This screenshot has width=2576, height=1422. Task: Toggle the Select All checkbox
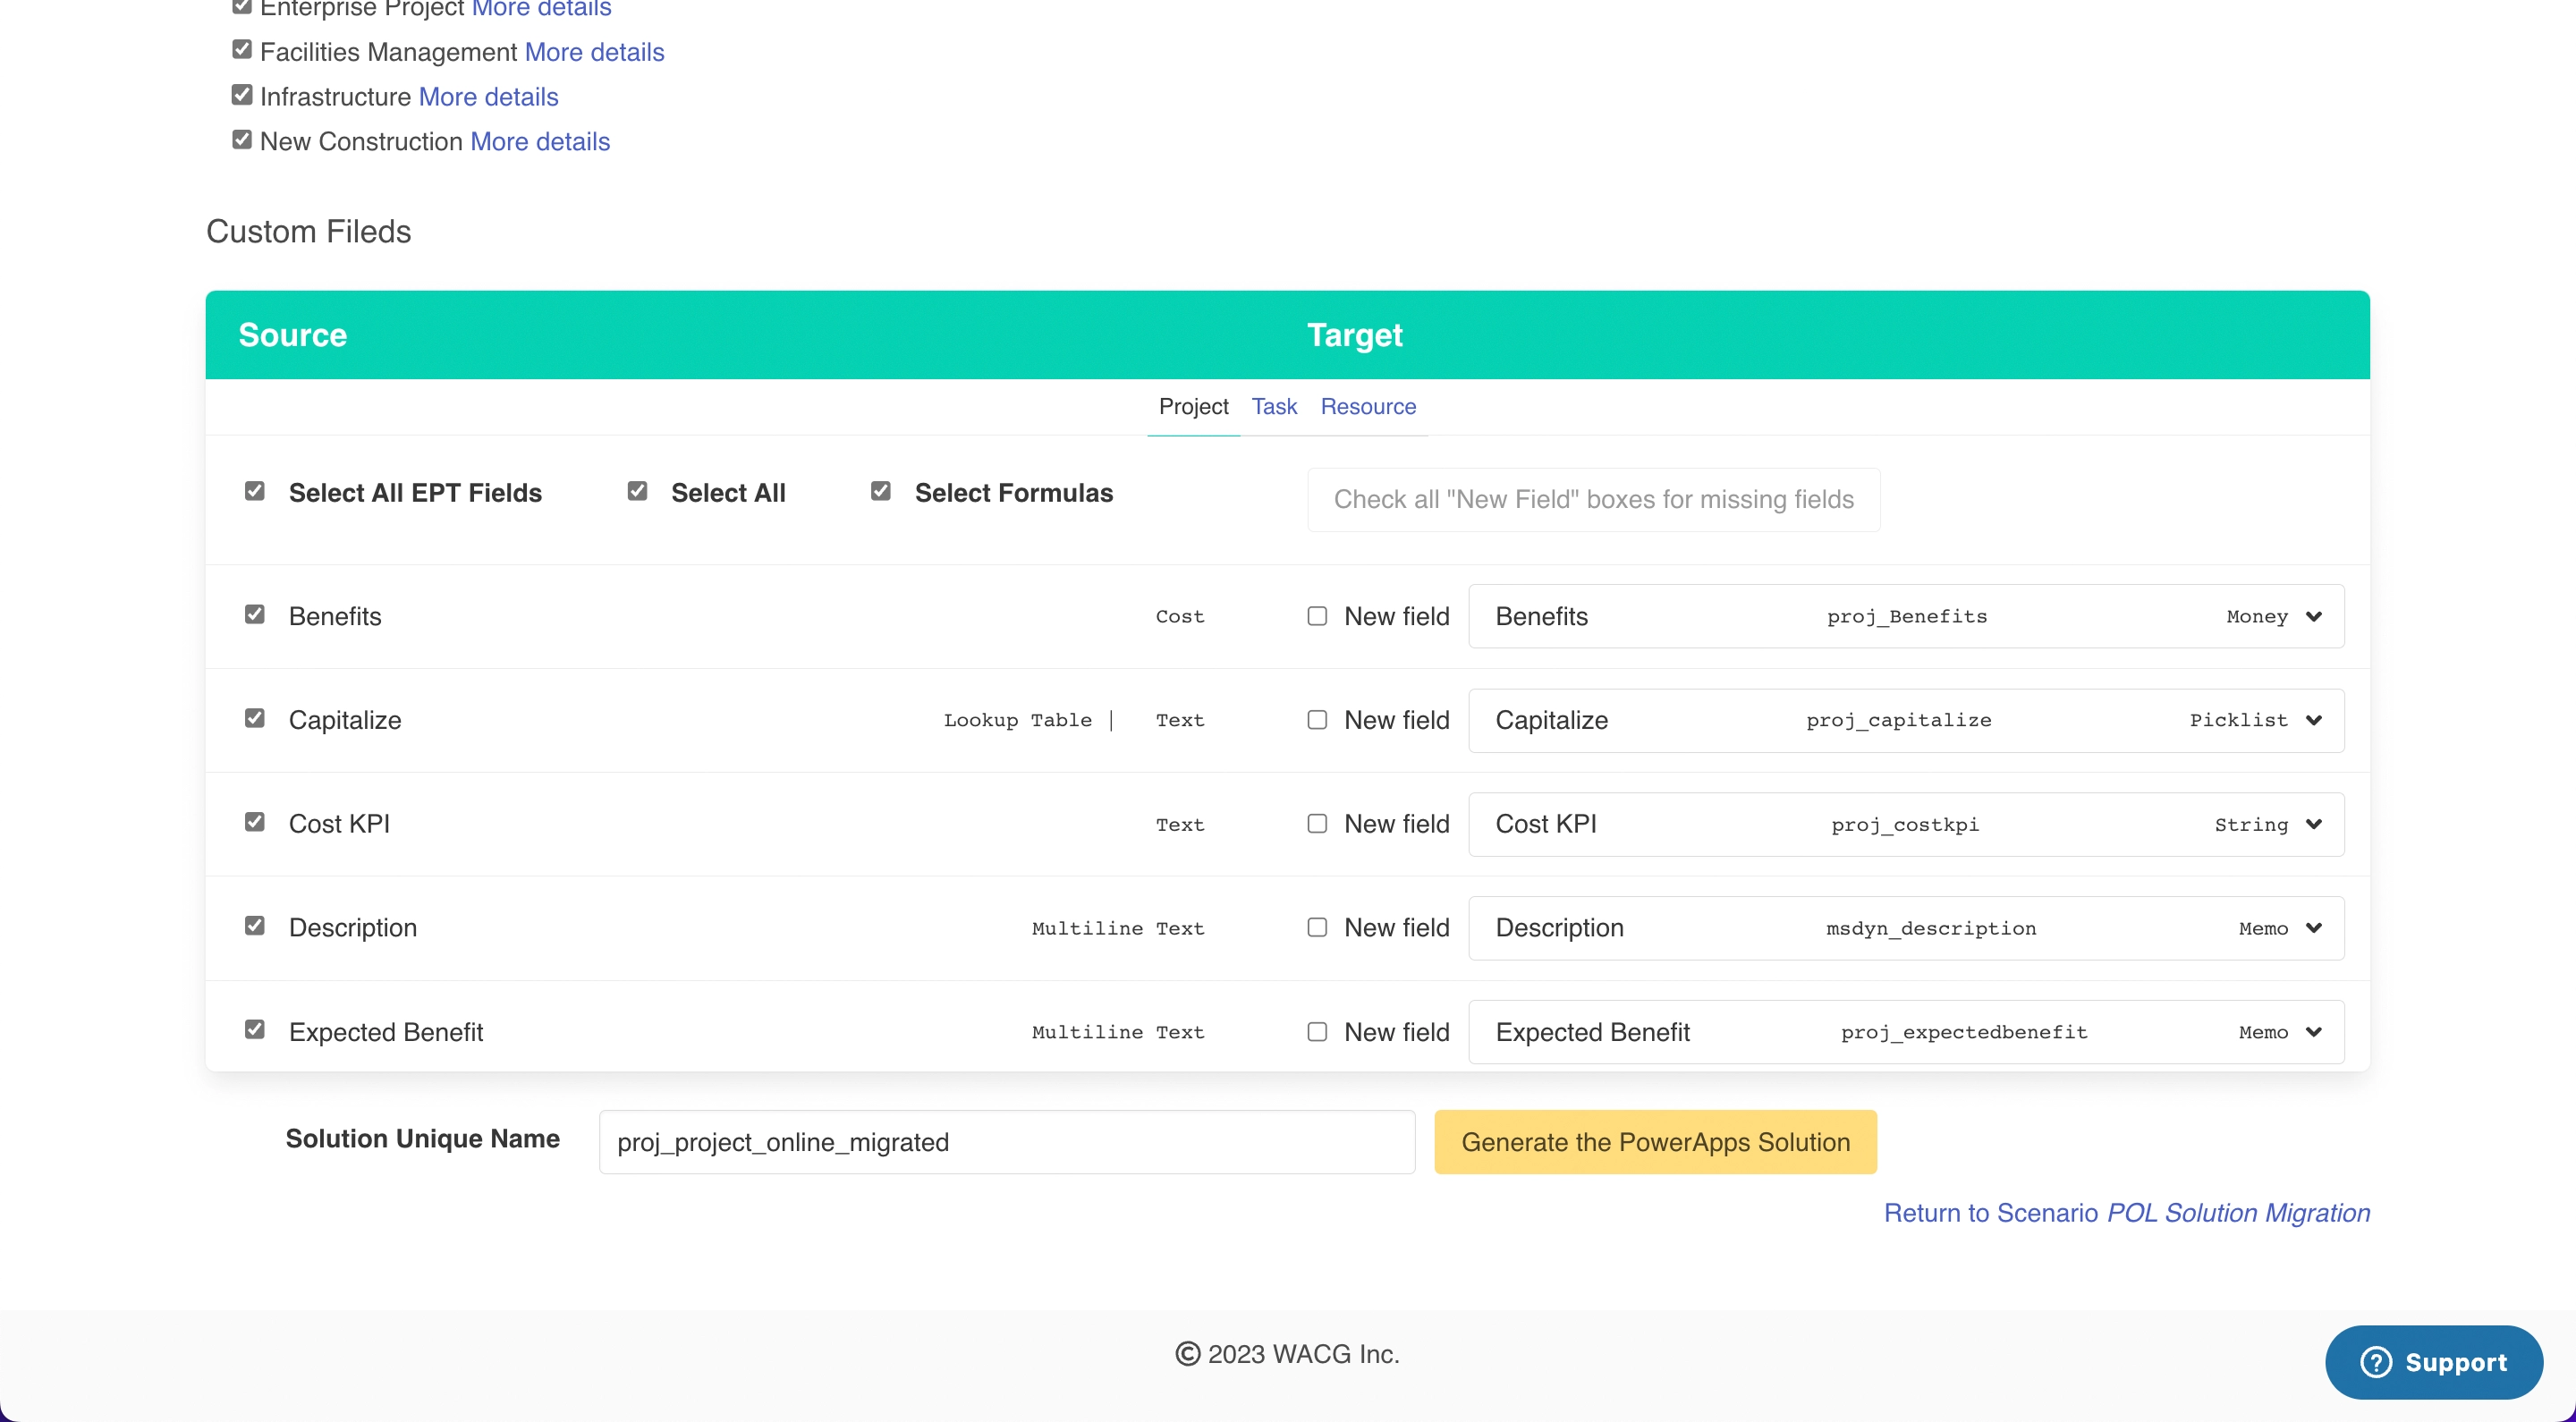click(x=637, y=491)
